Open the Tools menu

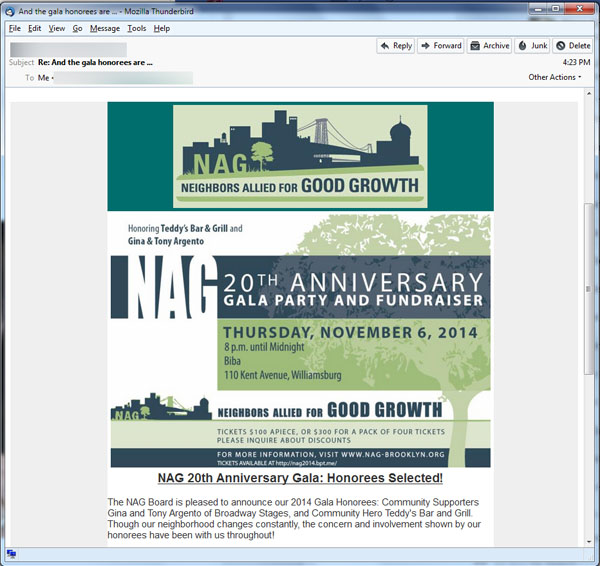(136, 29)
